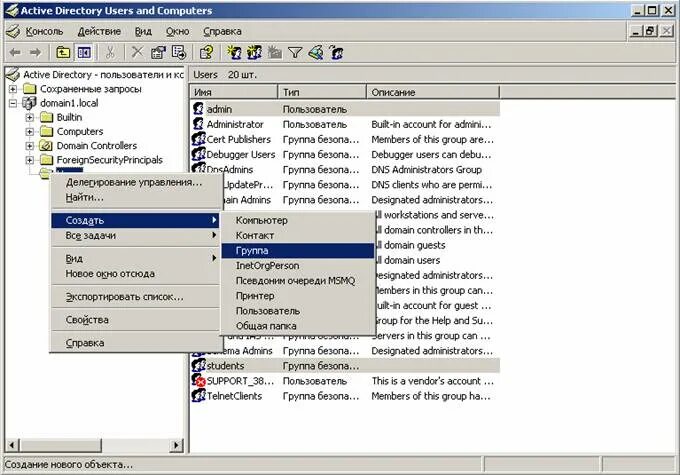Choose Делегирование управления in context menu
The height and width of the screenshot is (475, 680).
coord(135,182)
